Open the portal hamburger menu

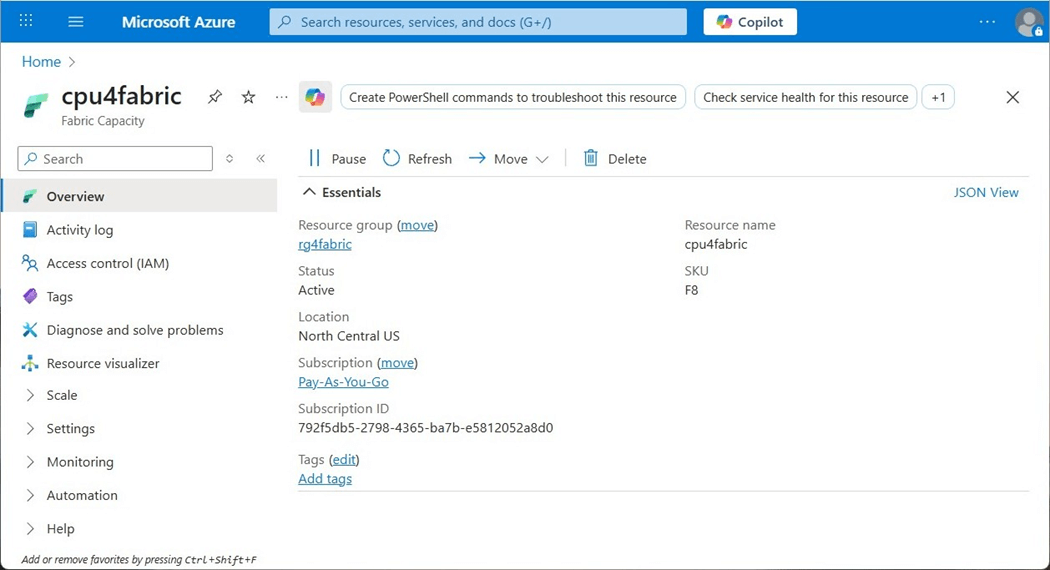[x=75, y=22]
